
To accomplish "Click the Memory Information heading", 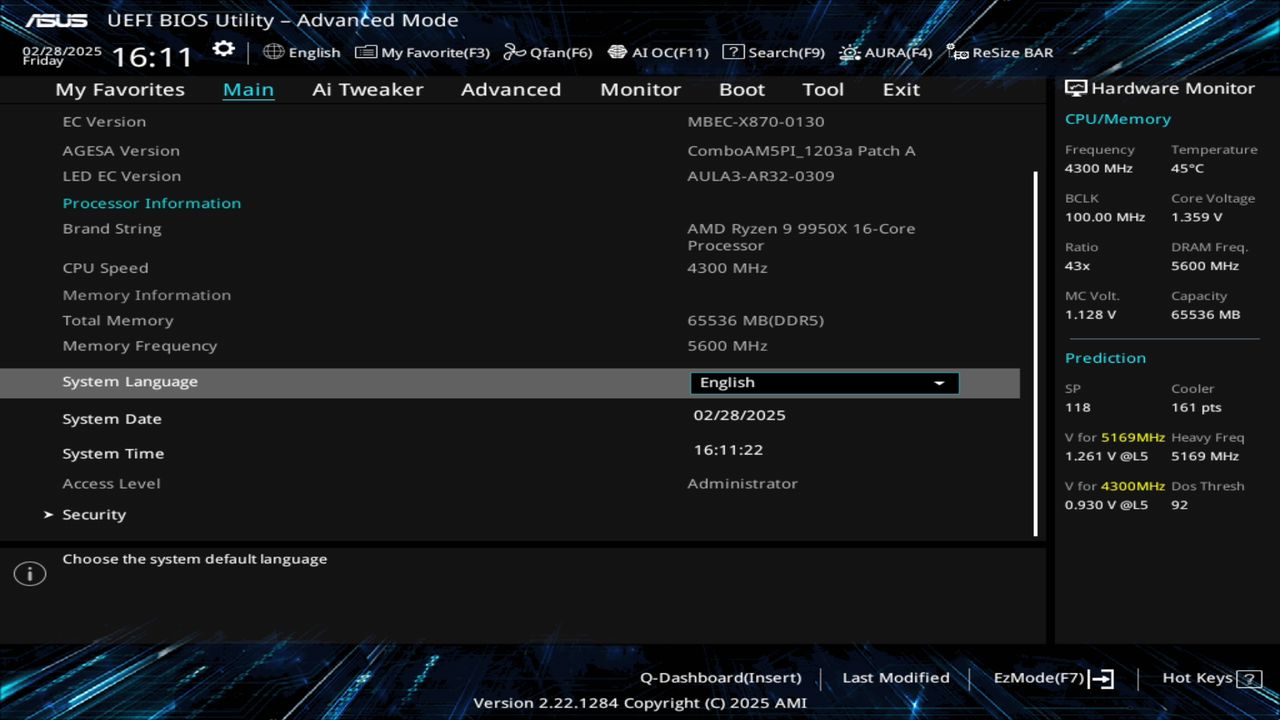I will click(147, 295).
